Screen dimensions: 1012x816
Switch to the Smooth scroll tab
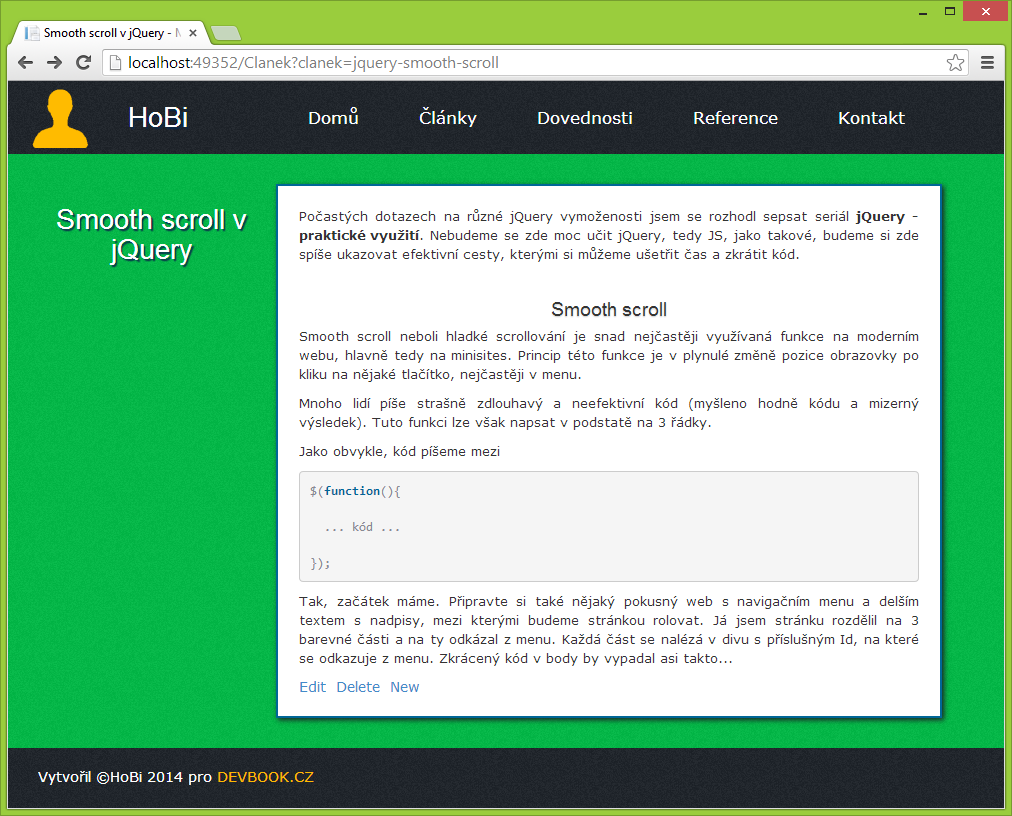[110, 31]
